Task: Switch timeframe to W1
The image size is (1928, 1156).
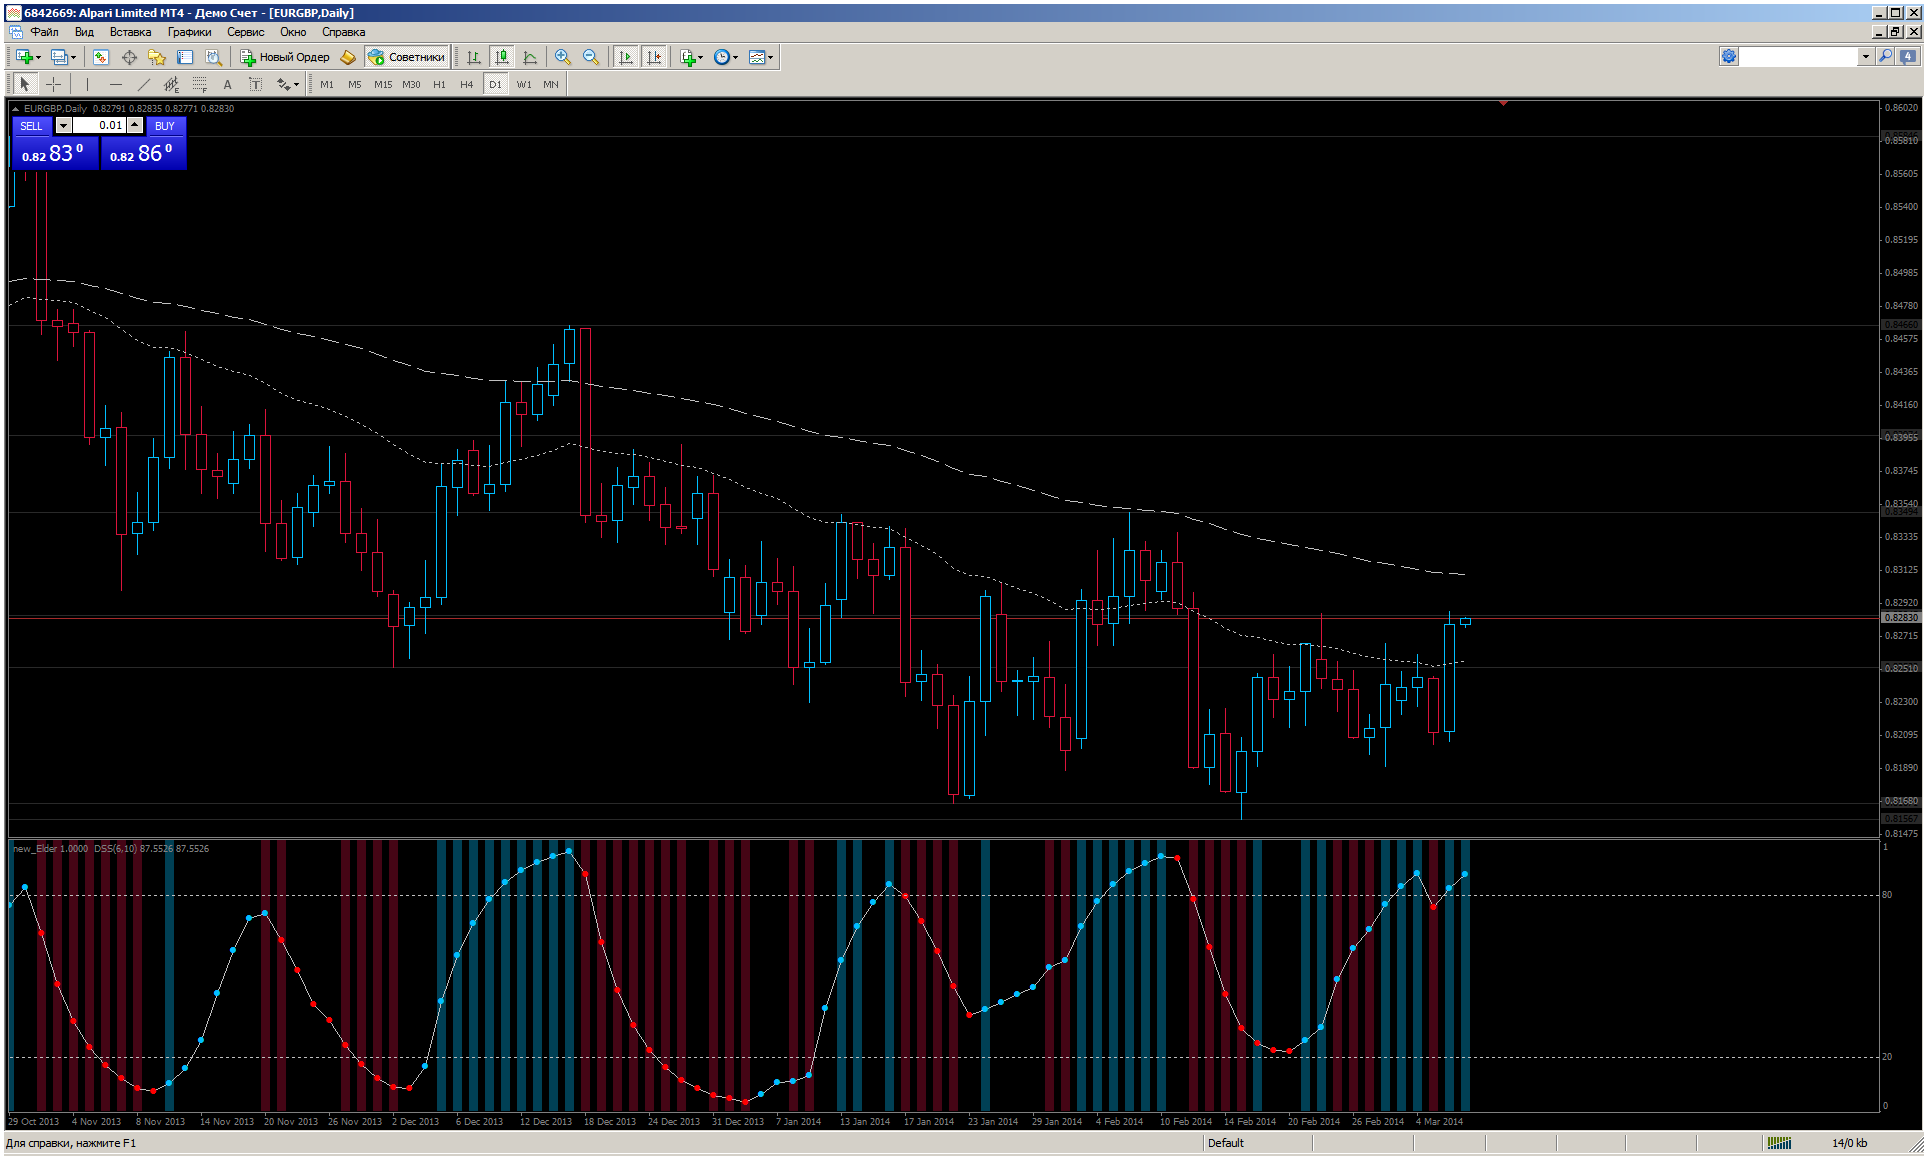Action: (x=524, y=84)
